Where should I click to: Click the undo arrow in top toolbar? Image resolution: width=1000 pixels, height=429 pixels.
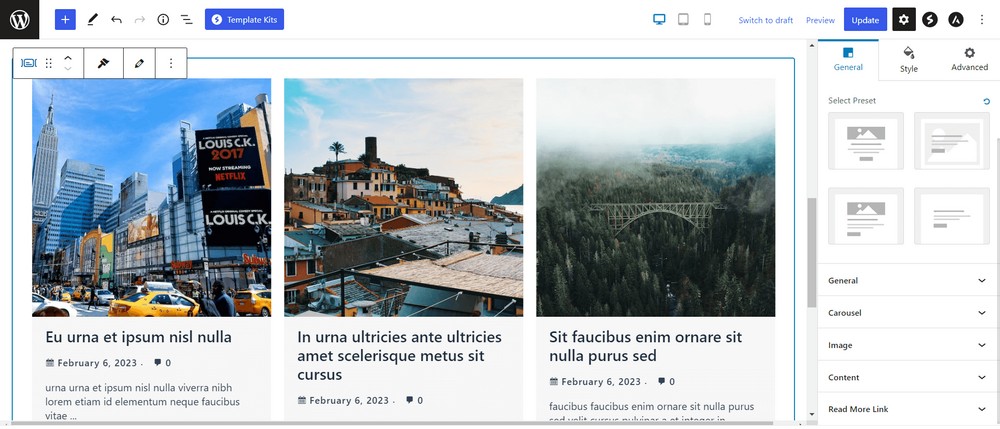coord(117,19)
